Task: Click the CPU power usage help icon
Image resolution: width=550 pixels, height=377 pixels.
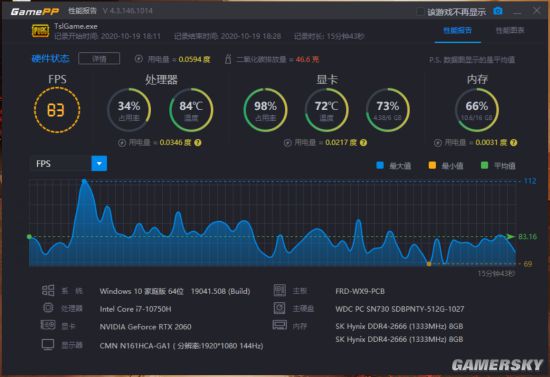Action: coord(198,142)
